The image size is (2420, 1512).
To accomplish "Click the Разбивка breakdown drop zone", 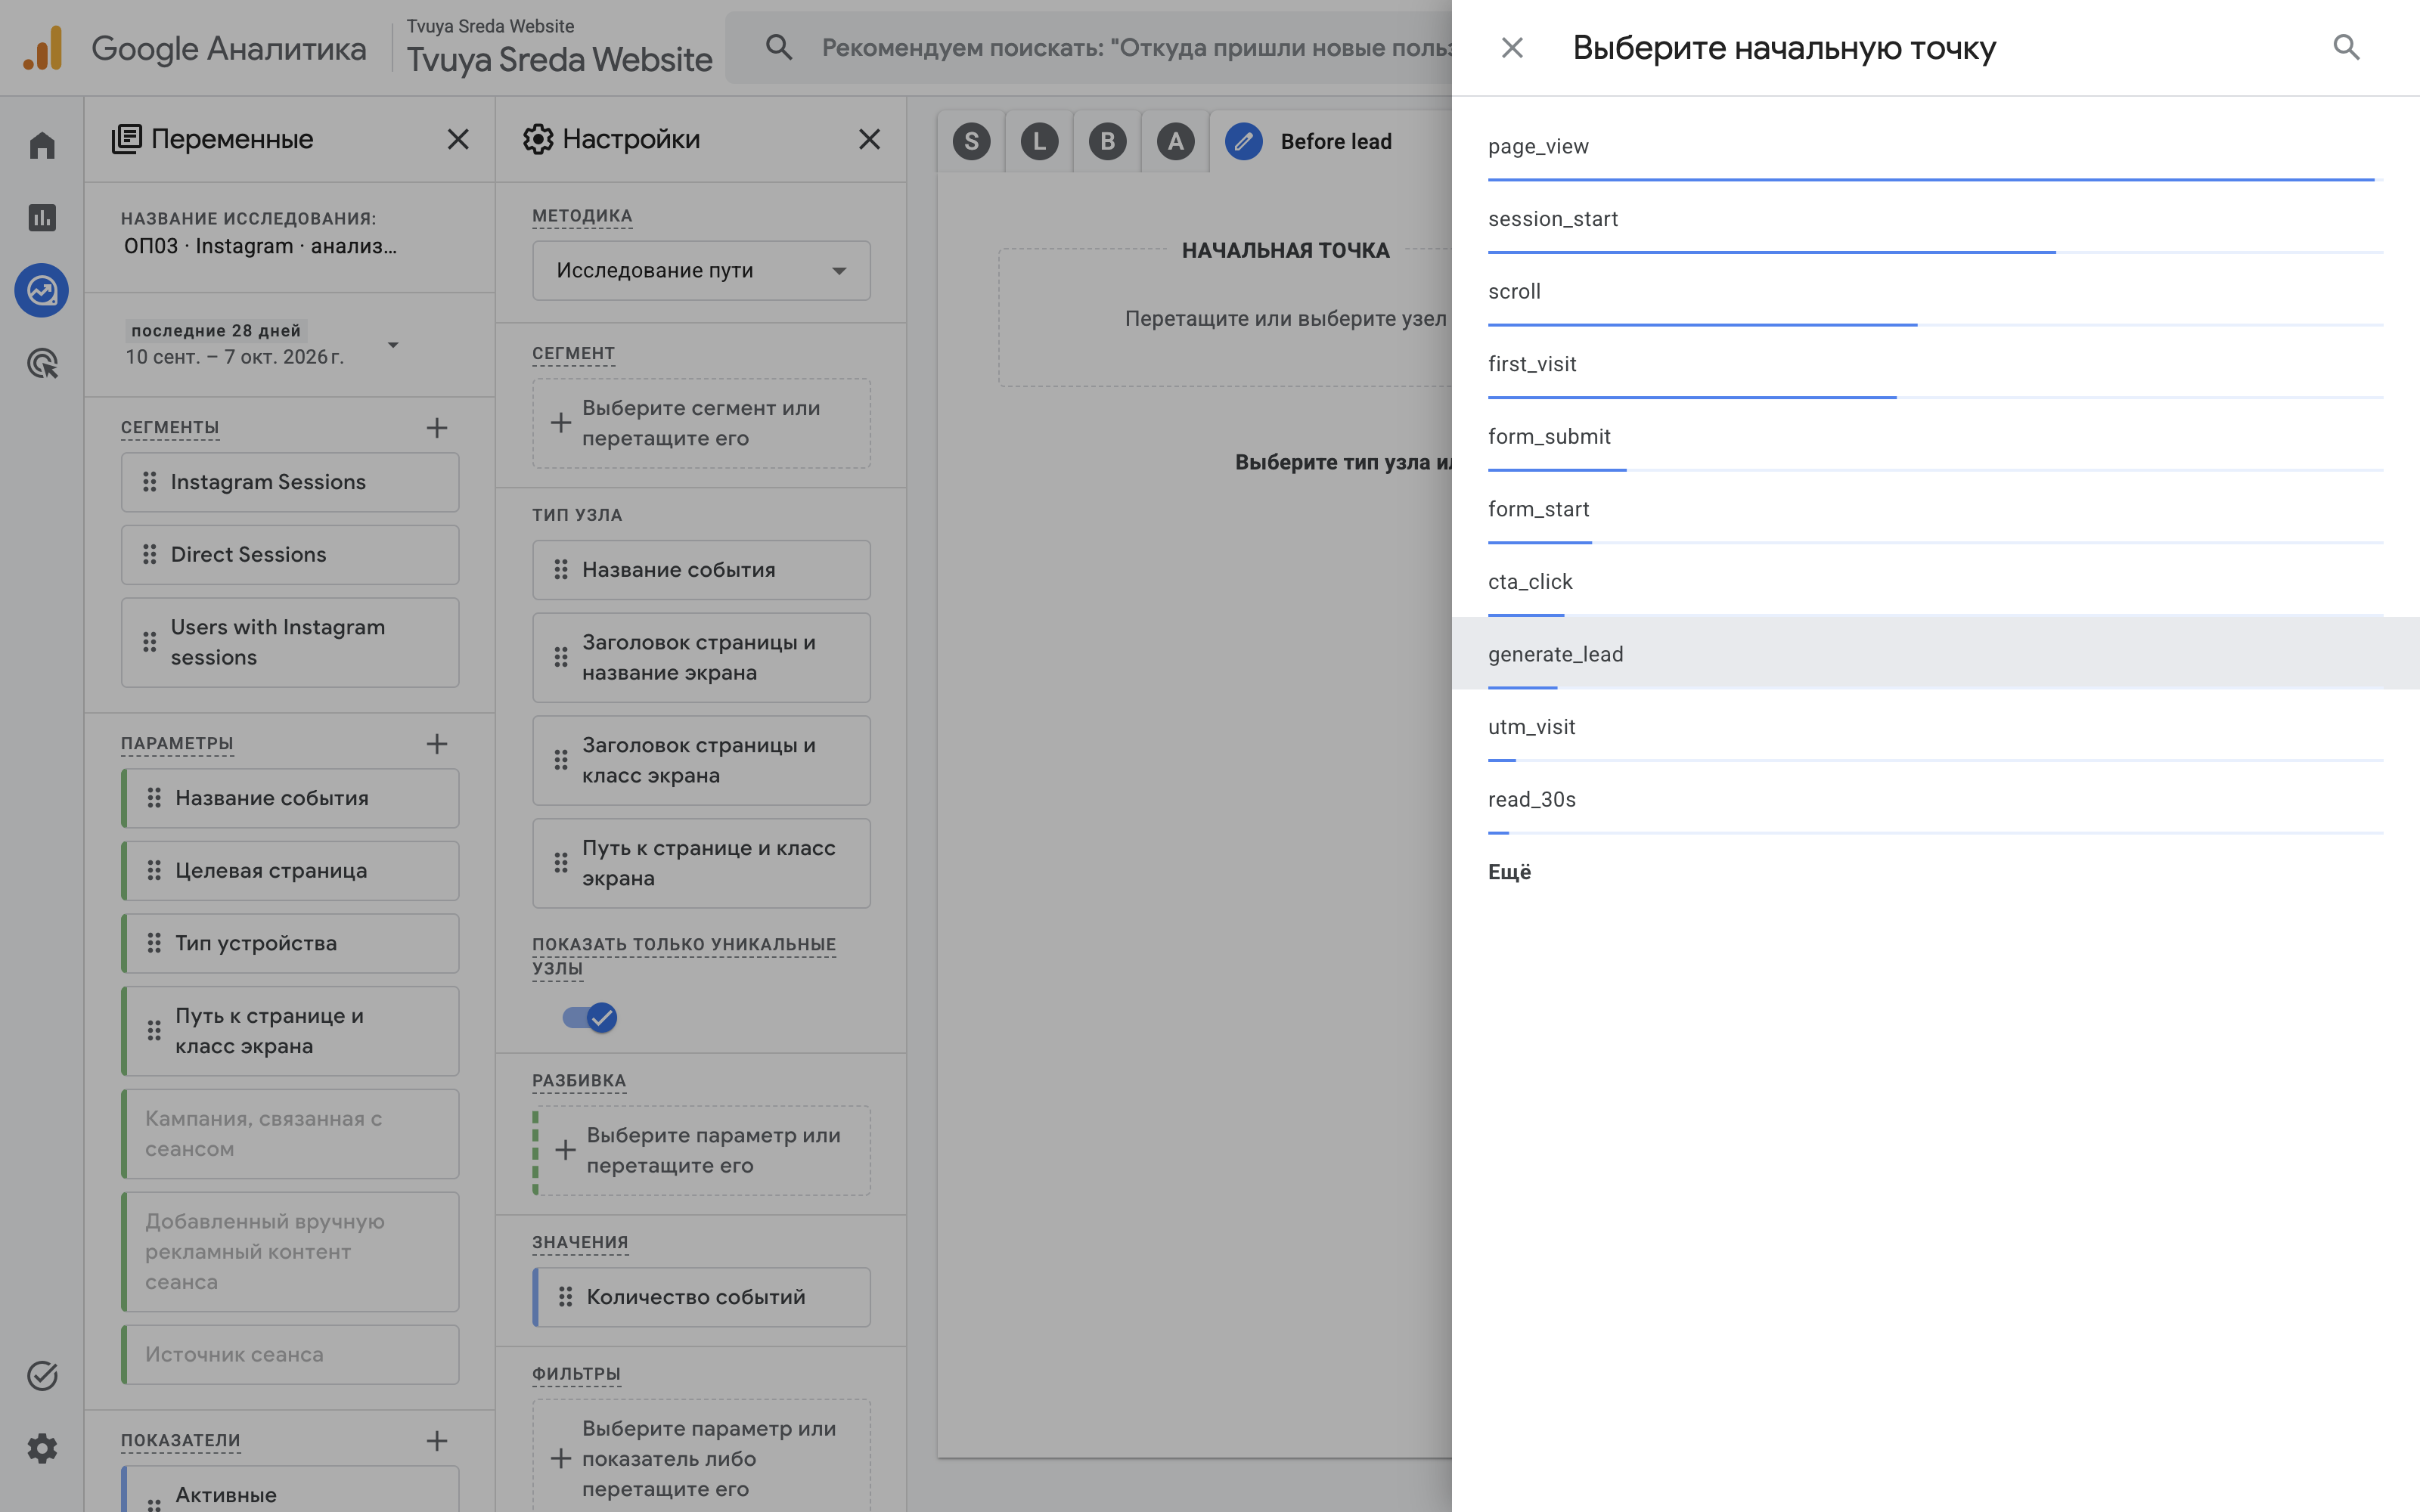I will coord(701,1150).
